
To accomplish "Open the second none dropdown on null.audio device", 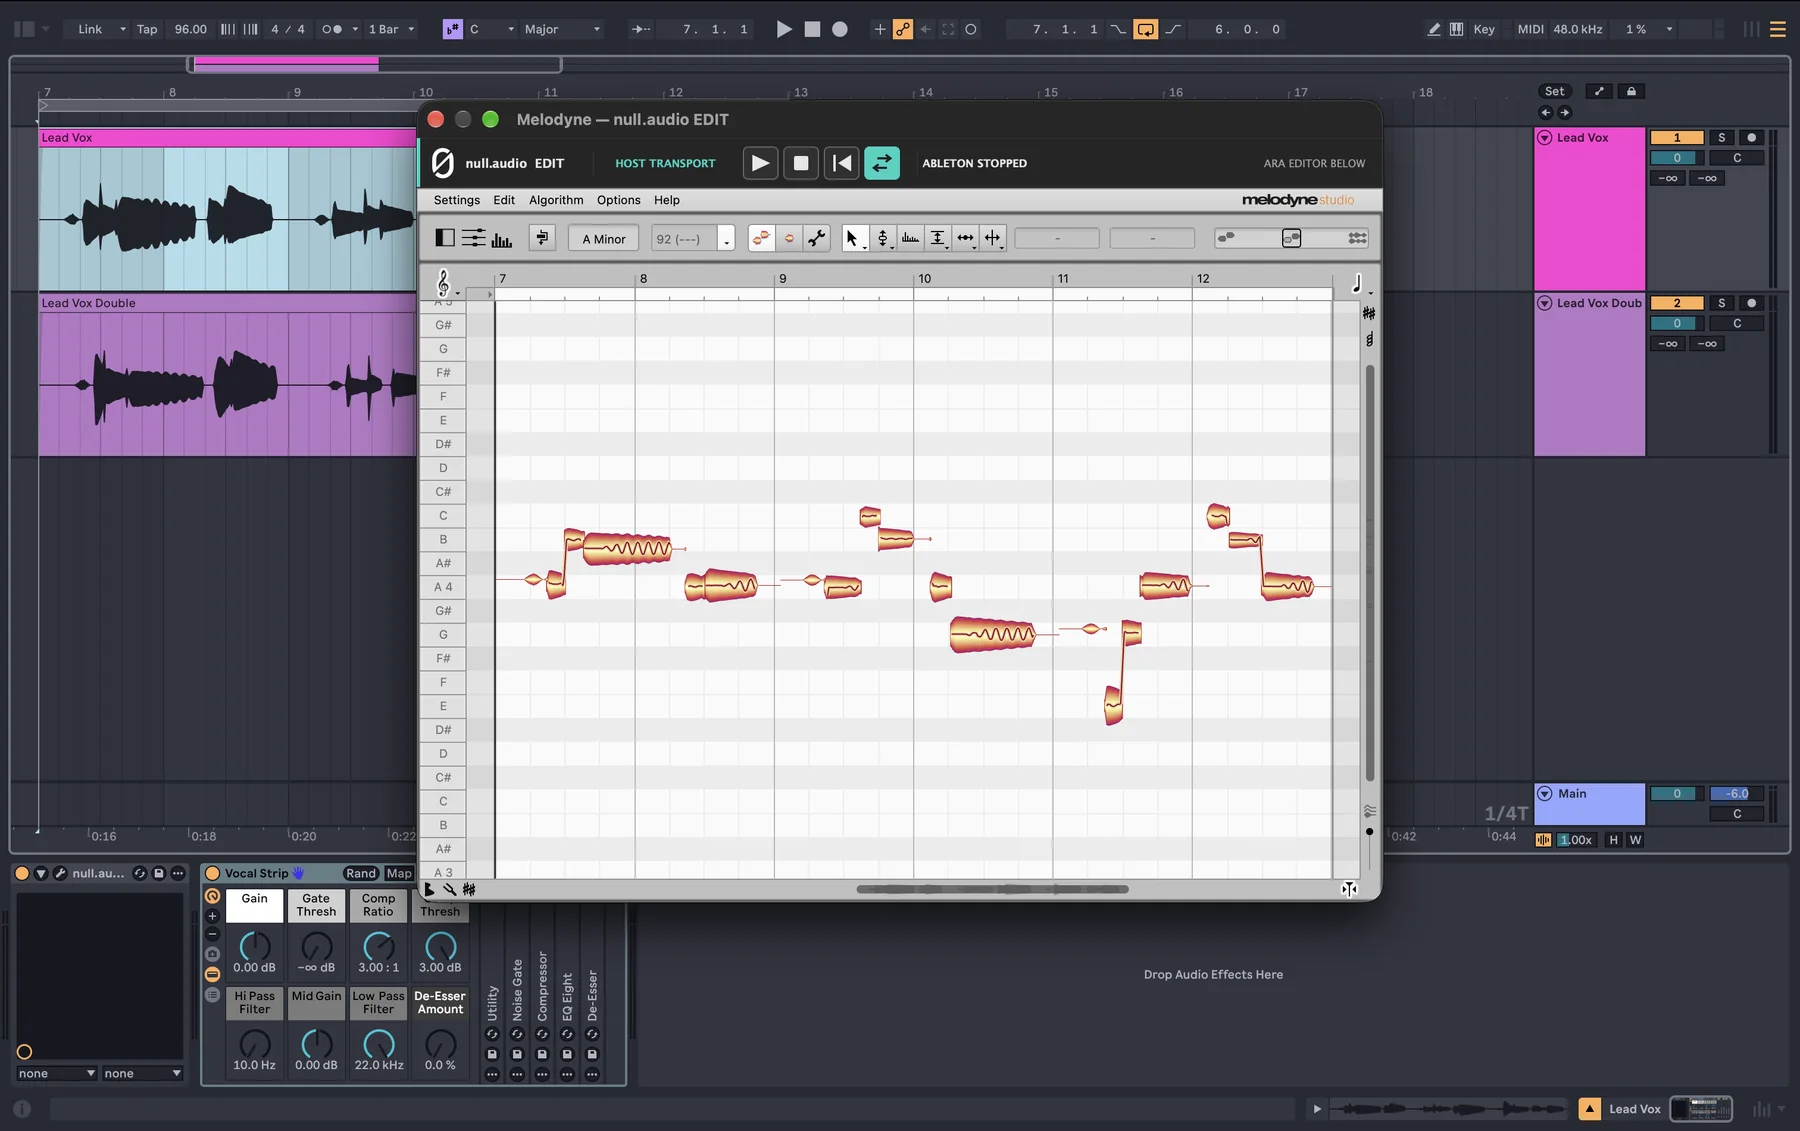I will (x=142, y=1073).
